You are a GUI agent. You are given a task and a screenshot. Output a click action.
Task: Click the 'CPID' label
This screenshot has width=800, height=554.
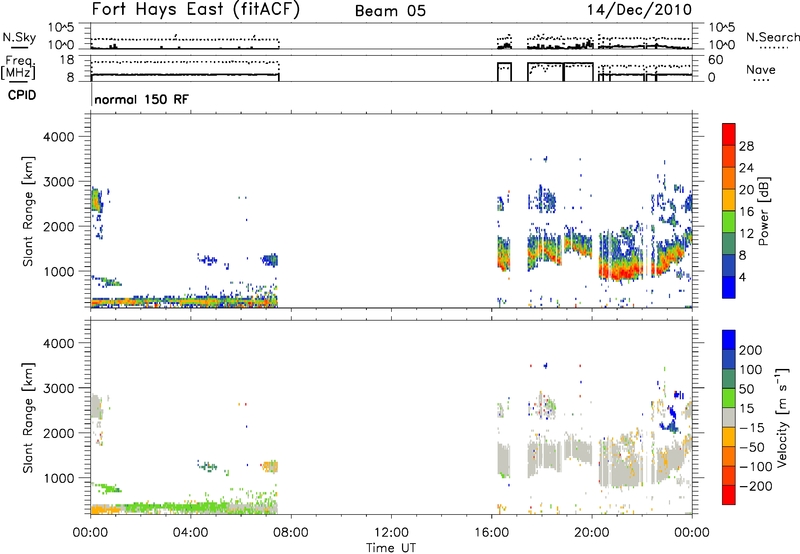click(22, 95)
